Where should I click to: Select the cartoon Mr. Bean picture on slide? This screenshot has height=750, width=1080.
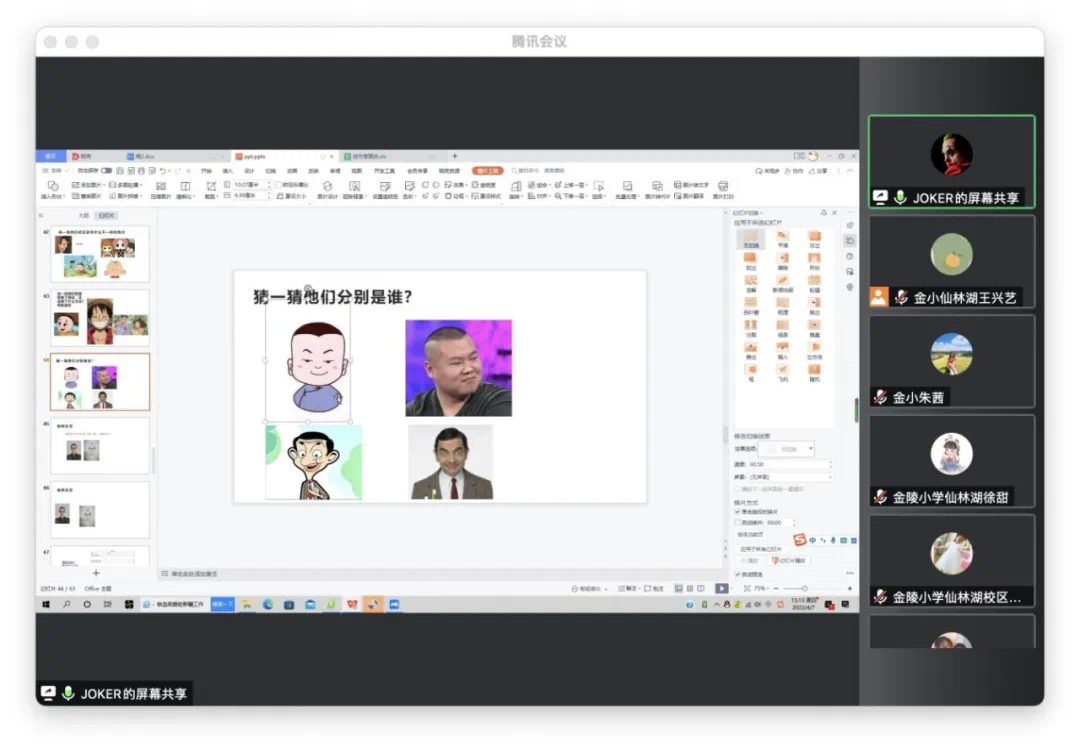[x=314, y=461]
